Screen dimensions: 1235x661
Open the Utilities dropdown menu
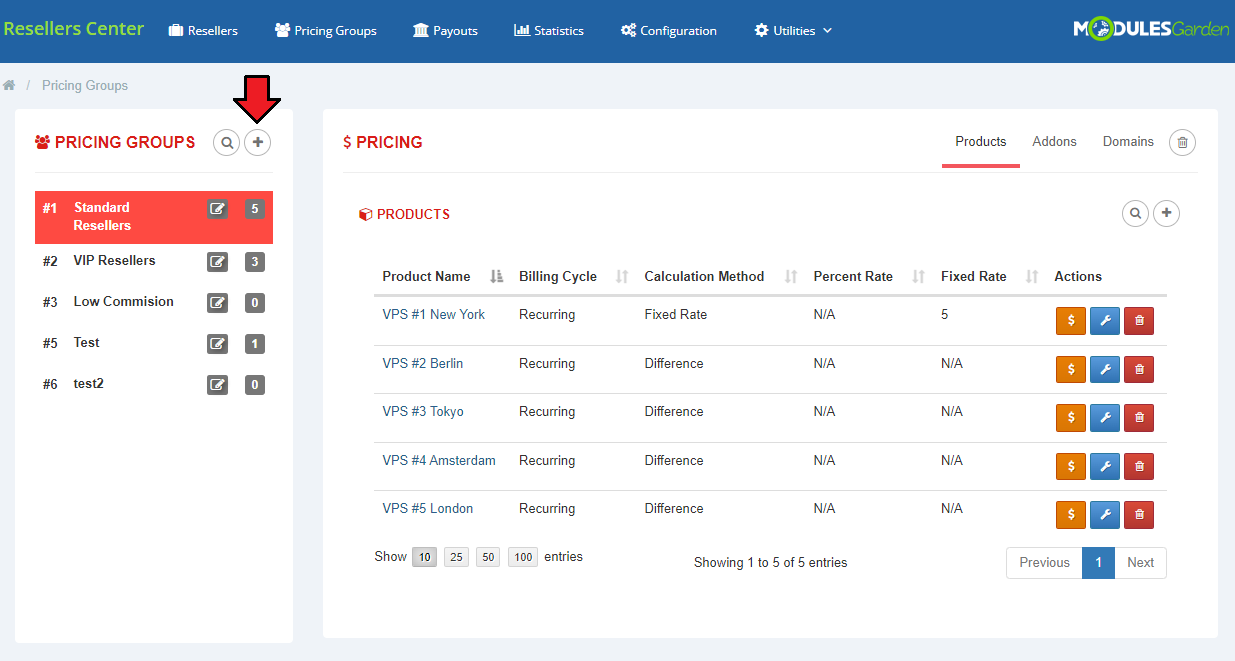pos(793,31)
